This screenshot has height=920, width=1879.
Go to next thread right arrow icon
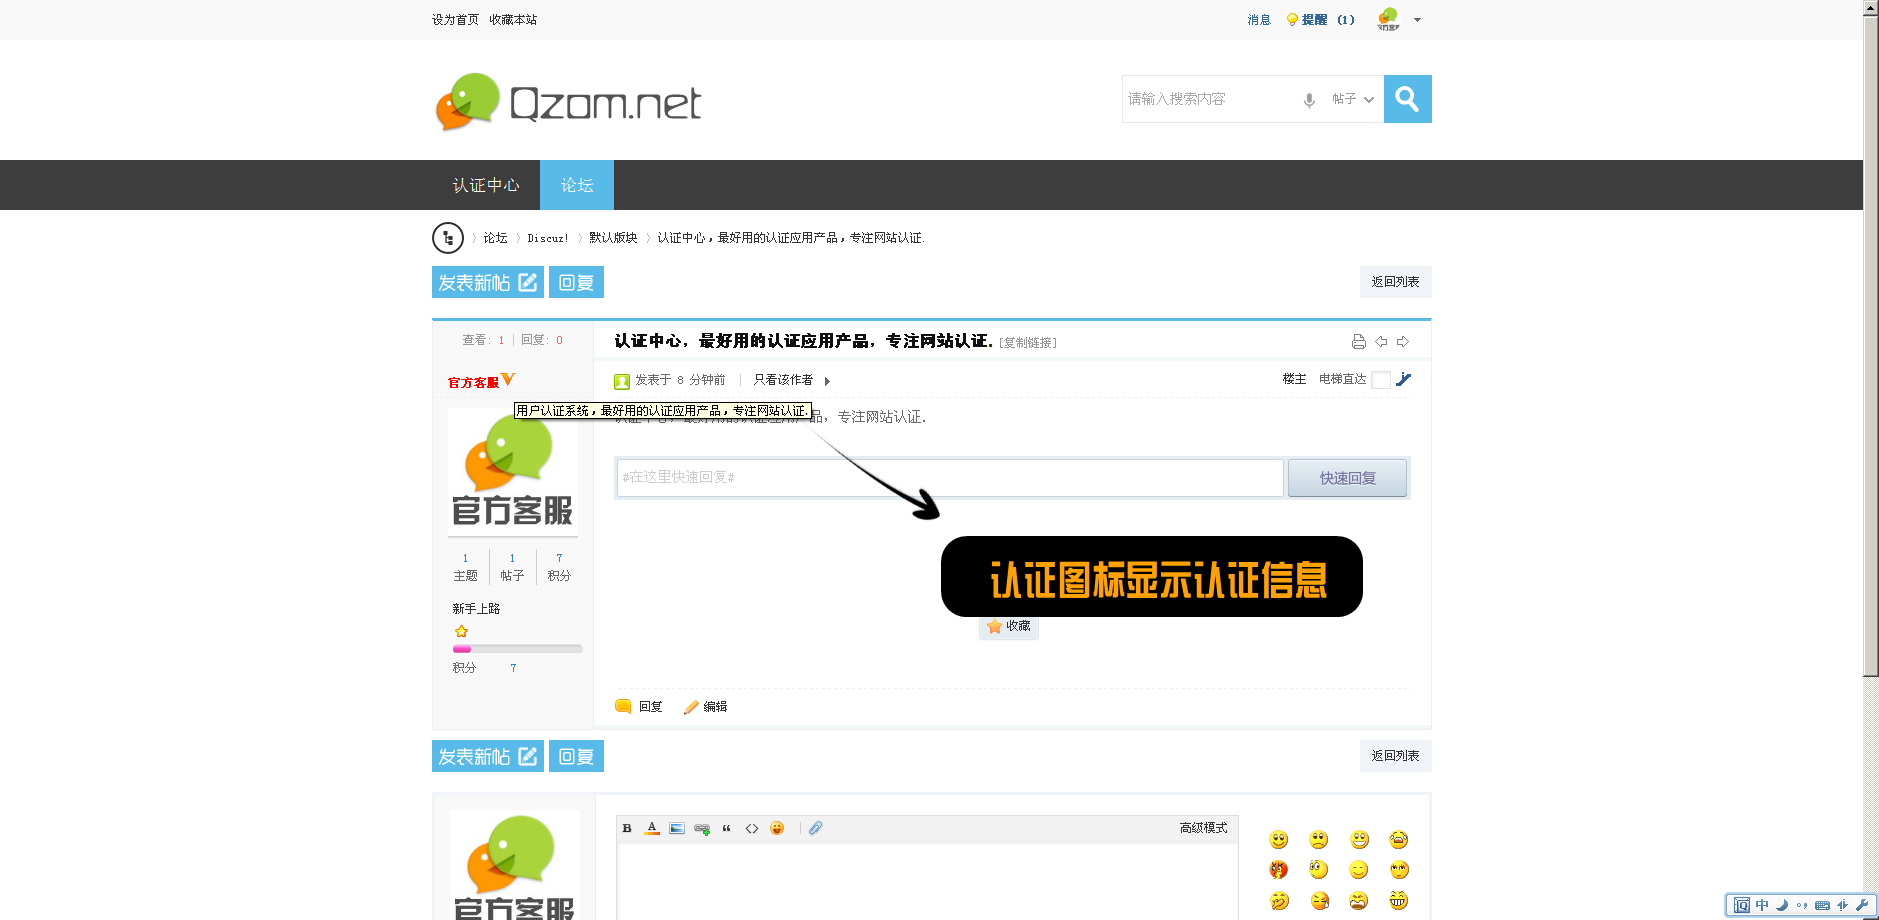tap(1403, 342)
